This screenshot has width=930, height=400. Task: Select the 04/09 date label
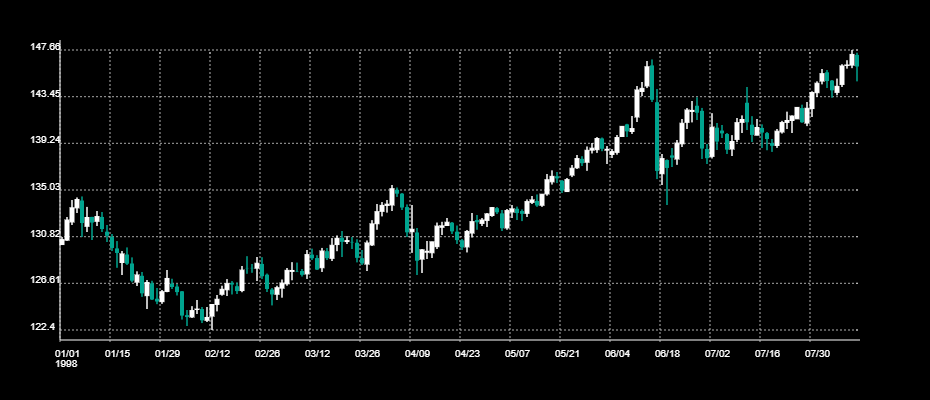tap(417, 354)
